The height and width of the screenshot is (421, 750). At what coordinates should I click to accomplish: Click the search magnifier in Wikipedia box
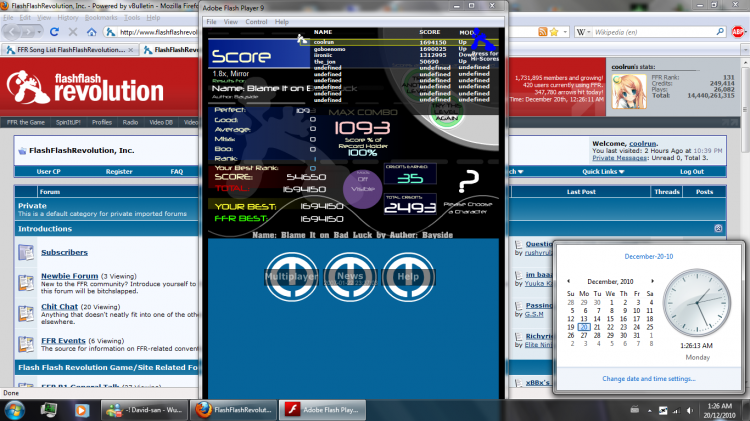coord(720,32)
